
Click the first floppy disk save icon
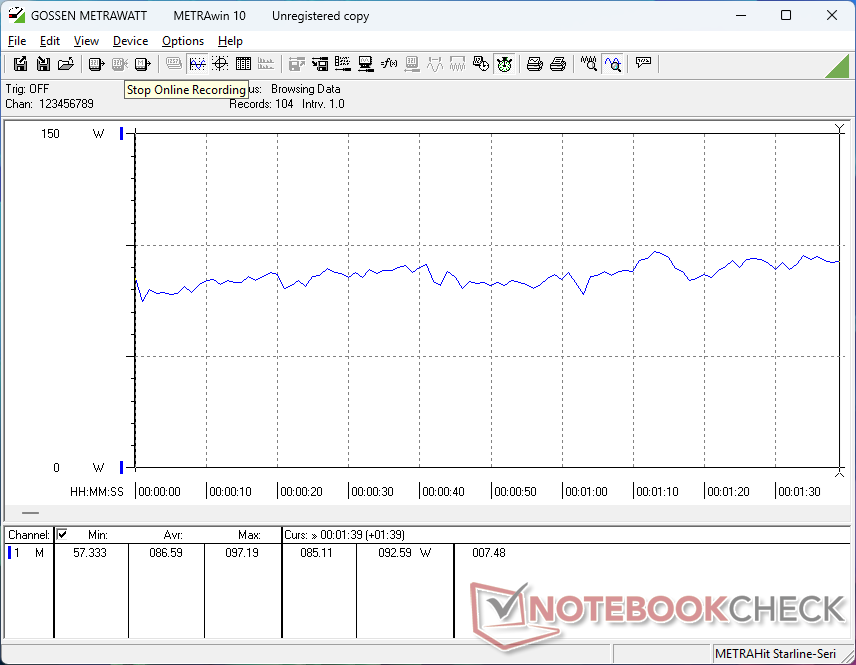click(x=20, y=64)
